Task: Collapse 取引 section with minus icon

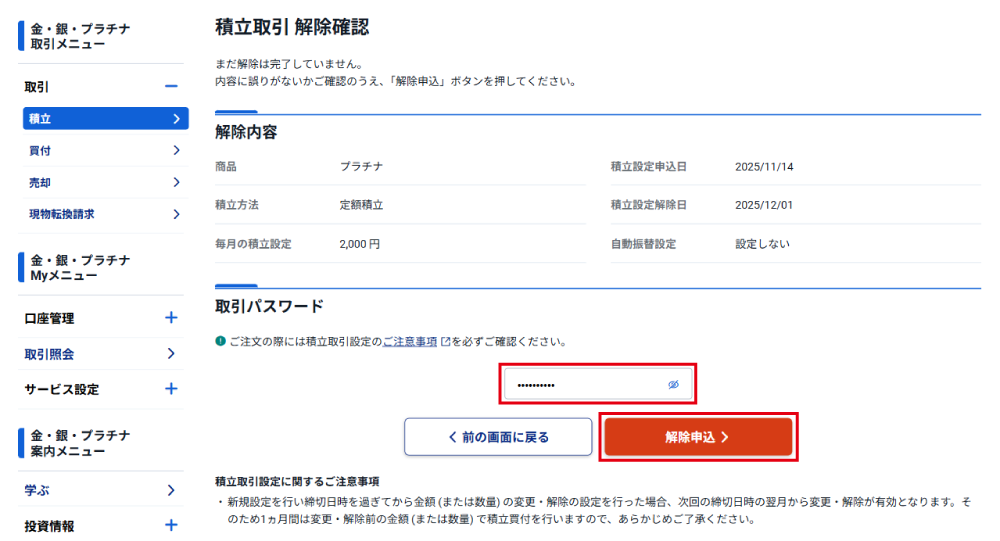Action: pyautogui.click(x=171, y=87)
